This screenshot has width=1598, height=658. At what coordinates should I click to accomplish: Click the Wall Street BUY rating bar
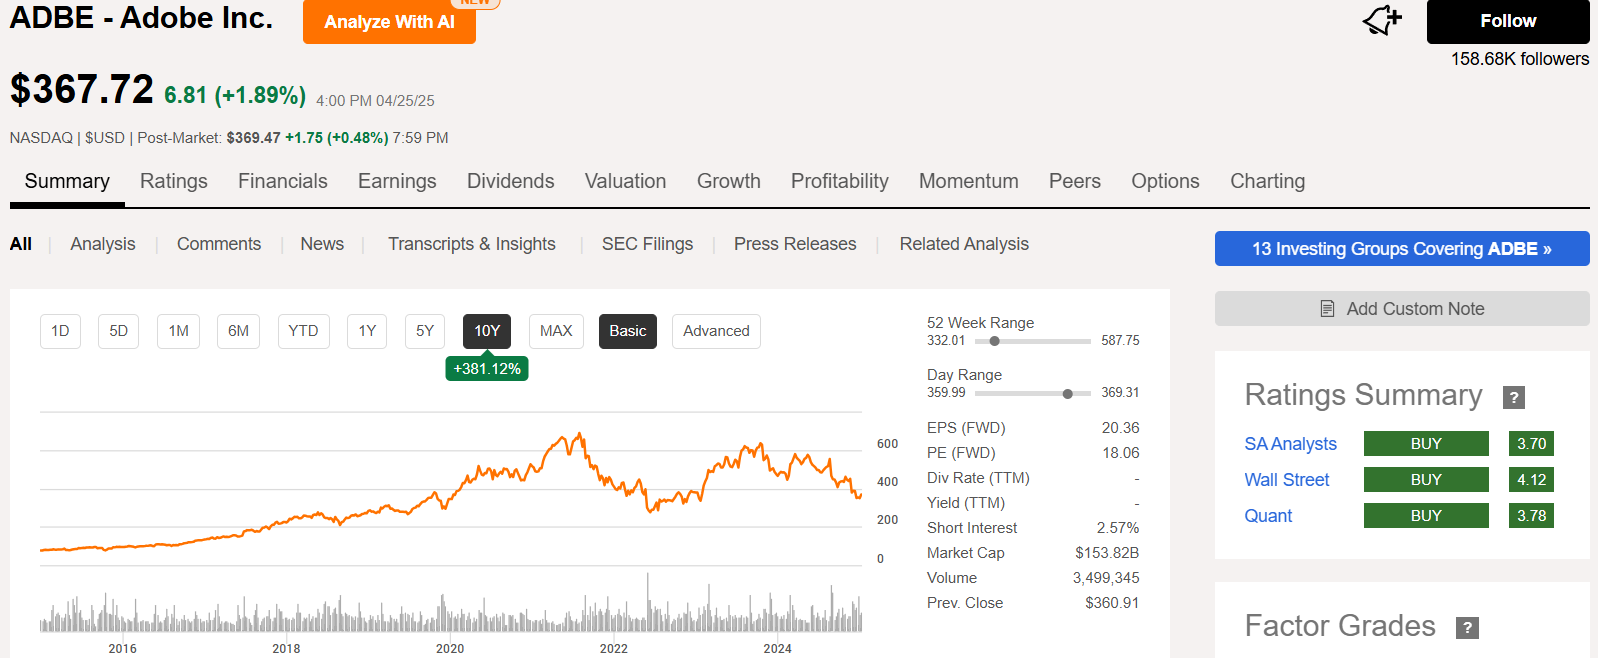(x=1426, y=480)
